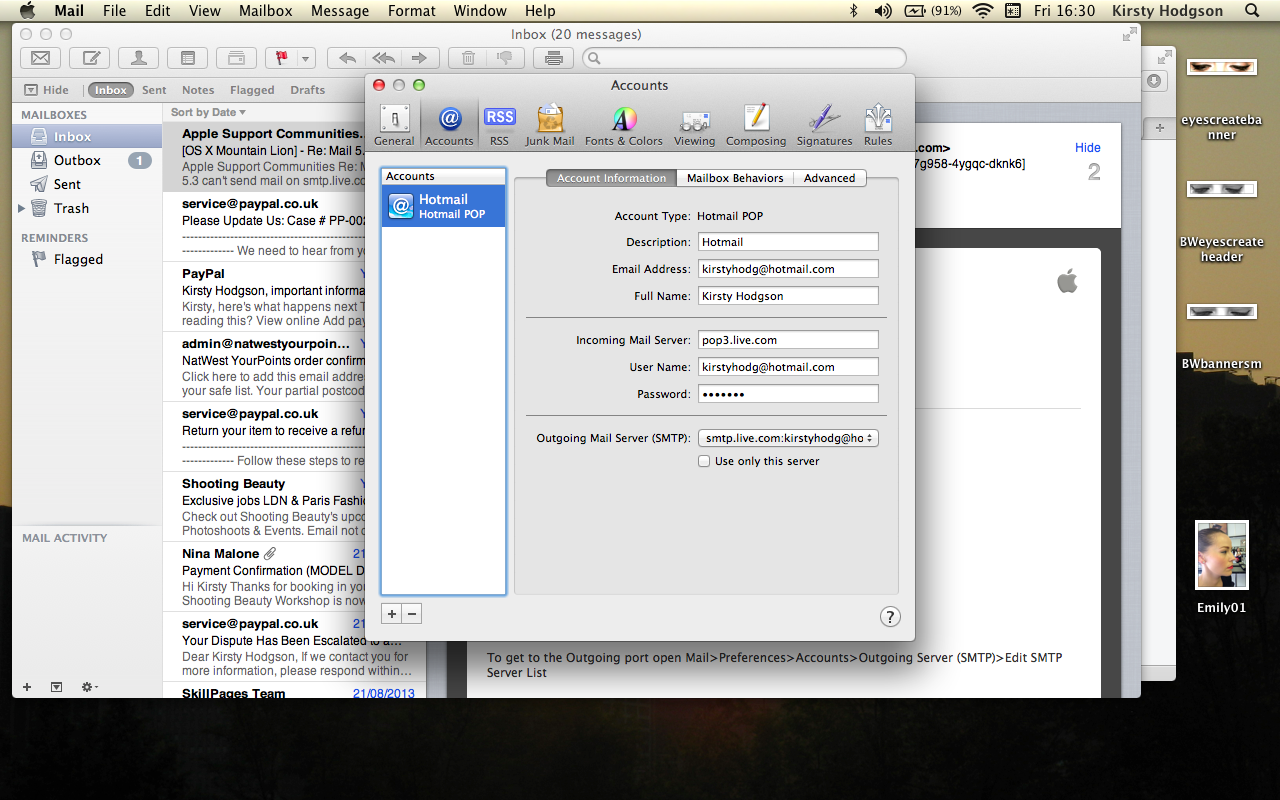Switch to Account Information tab

[611, 178]
